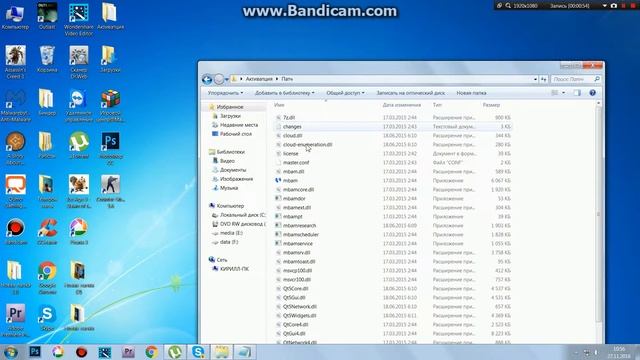The image size is (640, 360).
Task: Open Добавить в библиотеку dropdown
Action: tap(284, 93)
